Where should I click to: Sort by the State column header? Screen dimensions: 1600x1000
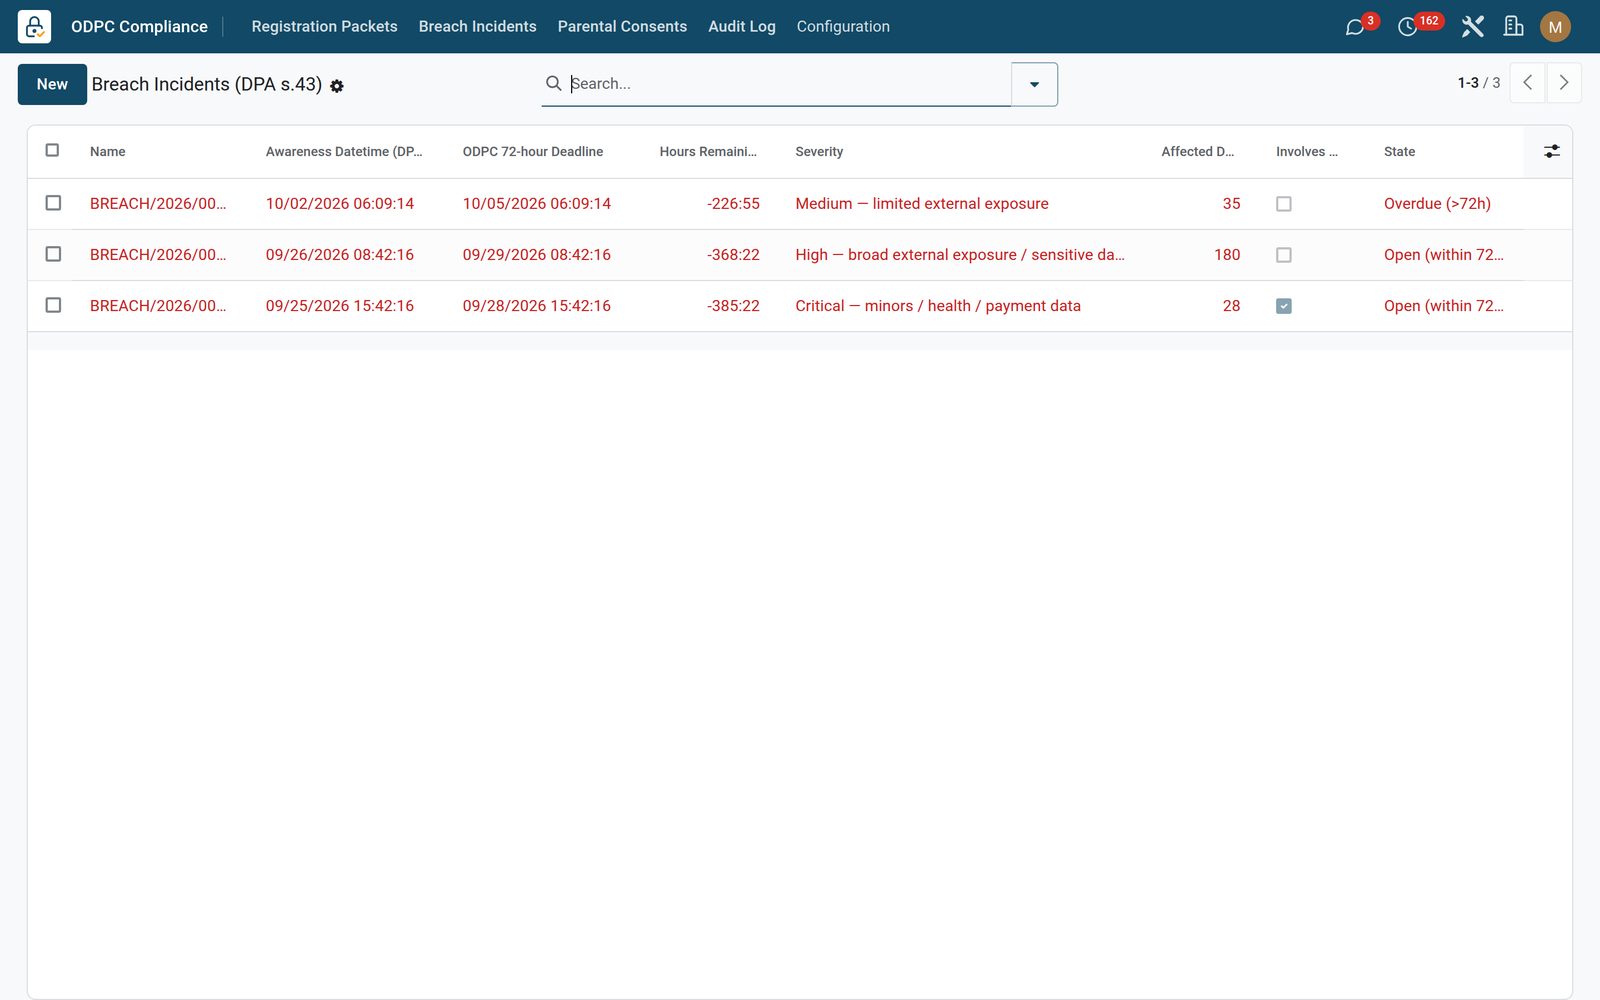1399,152
